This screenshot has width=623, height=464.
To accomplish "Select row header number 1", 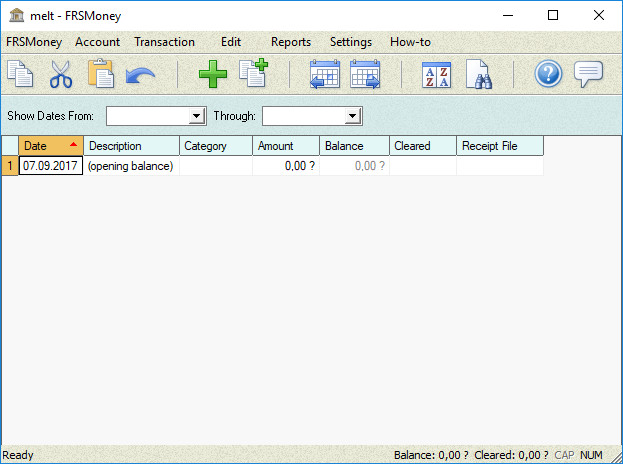I will tap(10, 166).
